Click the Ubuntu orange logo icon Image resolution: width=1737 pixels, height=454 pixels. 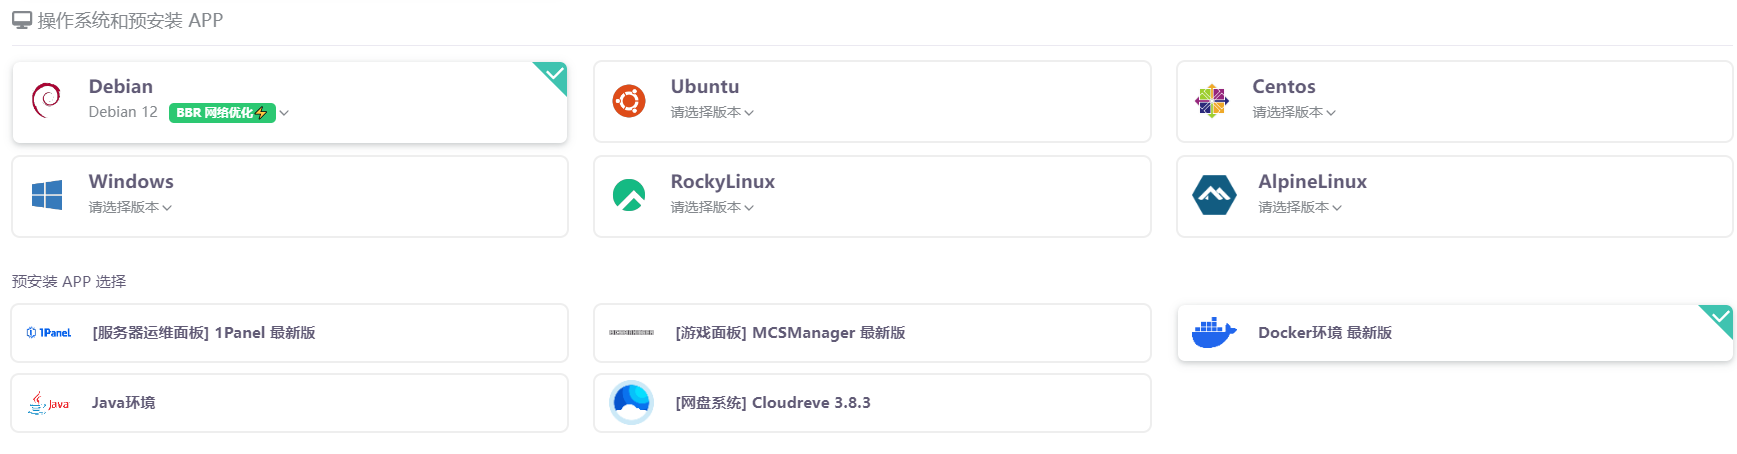click(x=628, y=101)
